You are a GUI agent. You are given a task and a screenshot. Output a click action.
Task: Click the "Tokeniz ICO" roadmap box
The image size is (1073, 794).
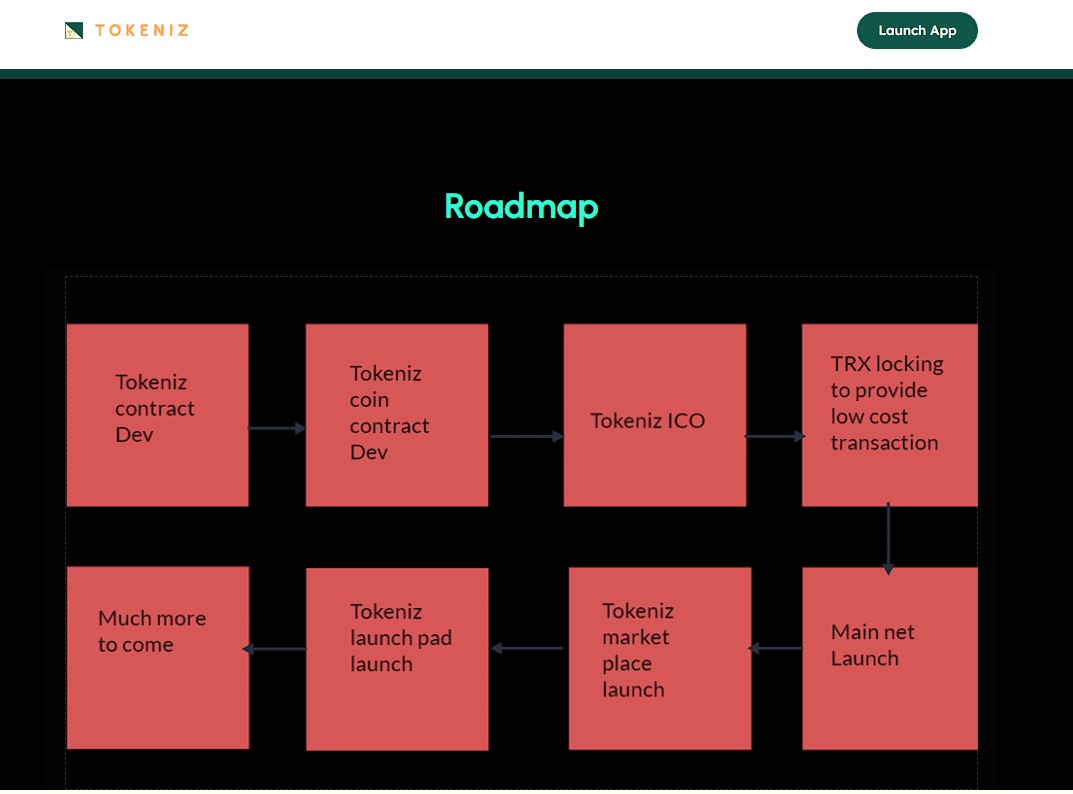click(x=655, y=415)
